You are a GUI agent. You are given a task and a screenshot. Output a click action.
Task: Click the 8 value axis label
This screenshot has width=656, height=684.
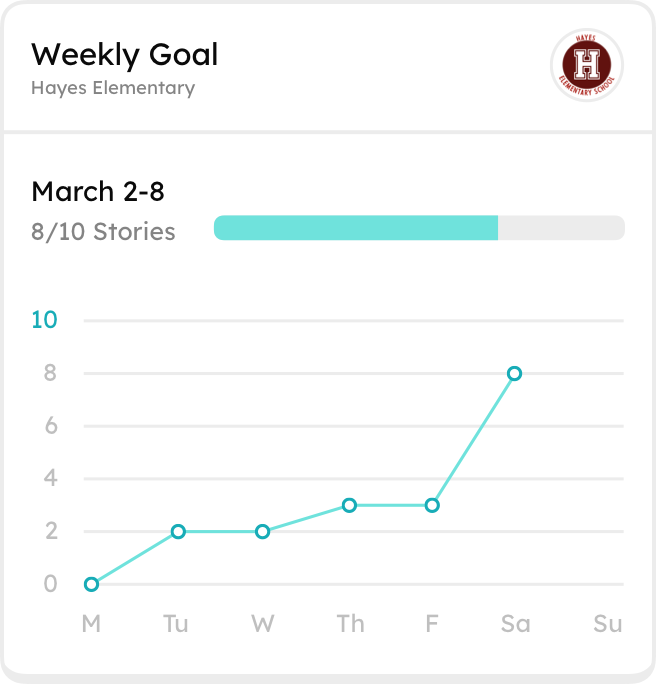[50, 373]
